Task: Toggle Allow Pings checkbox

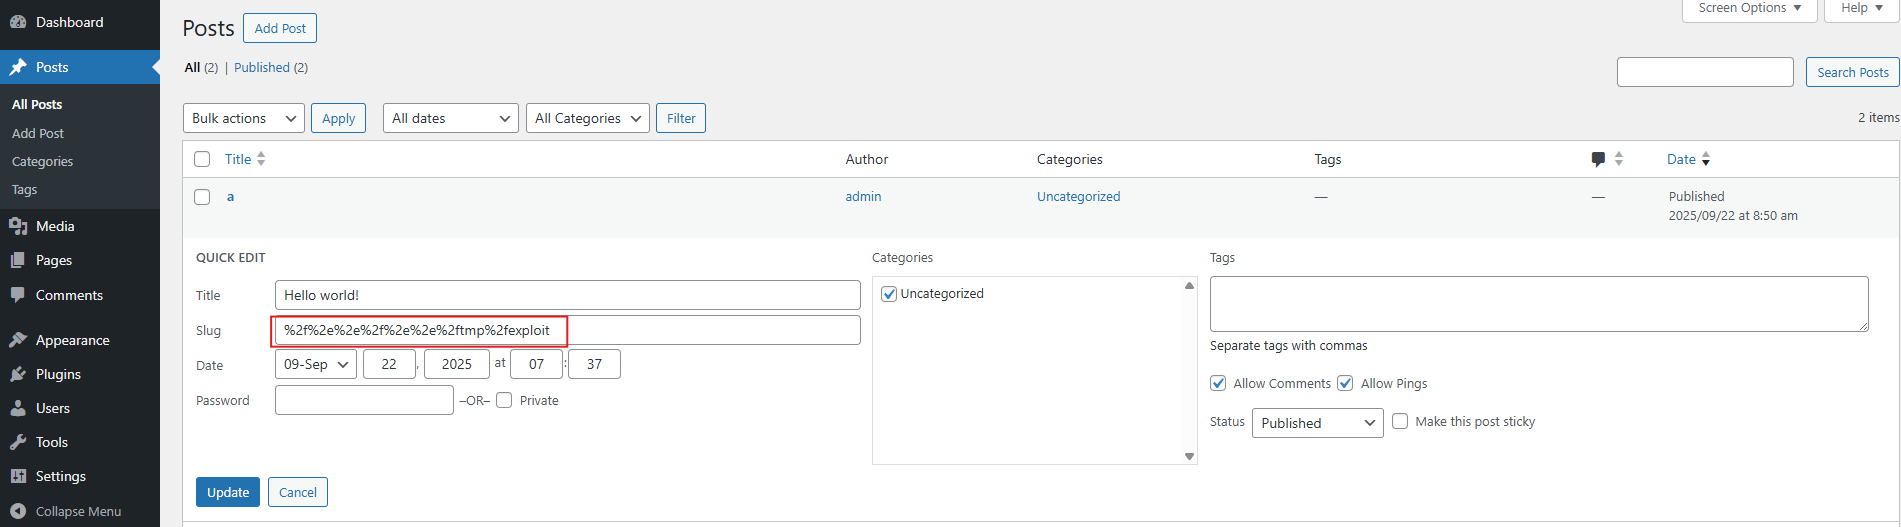Action: 1345,383
